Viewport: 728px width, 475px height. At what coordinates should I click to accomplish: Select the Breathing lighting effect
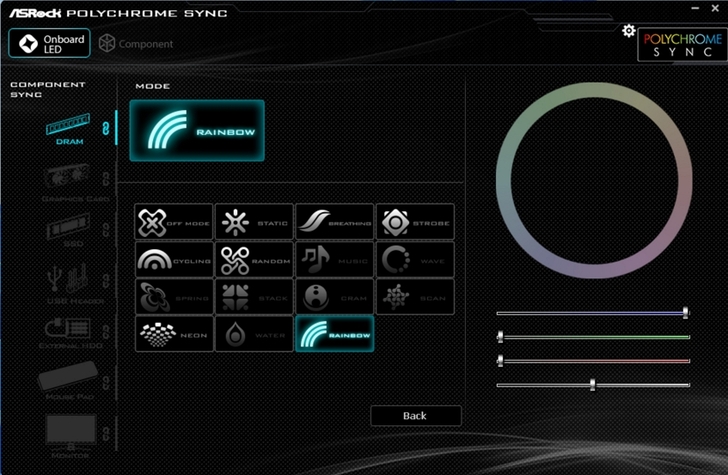click(334, 222)
